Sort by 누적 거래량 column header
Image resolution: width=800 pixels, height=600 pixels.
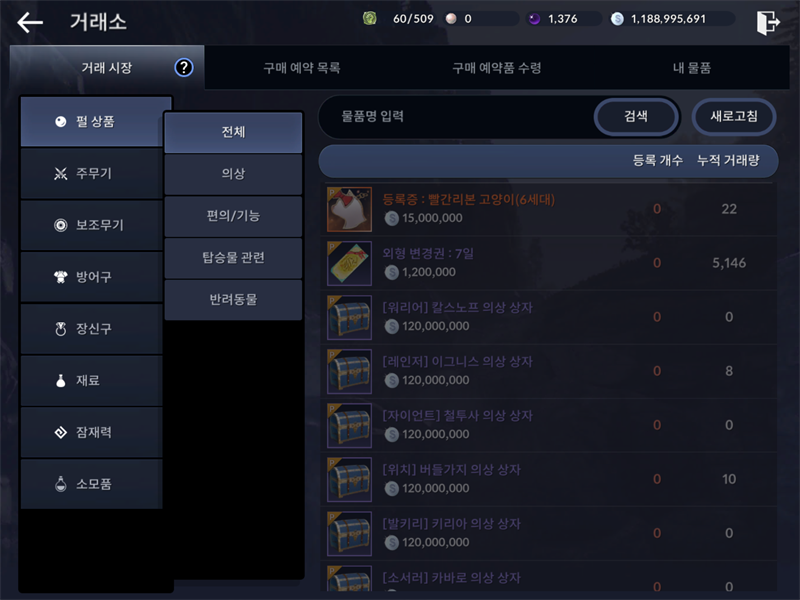click(x=728, y=160)
